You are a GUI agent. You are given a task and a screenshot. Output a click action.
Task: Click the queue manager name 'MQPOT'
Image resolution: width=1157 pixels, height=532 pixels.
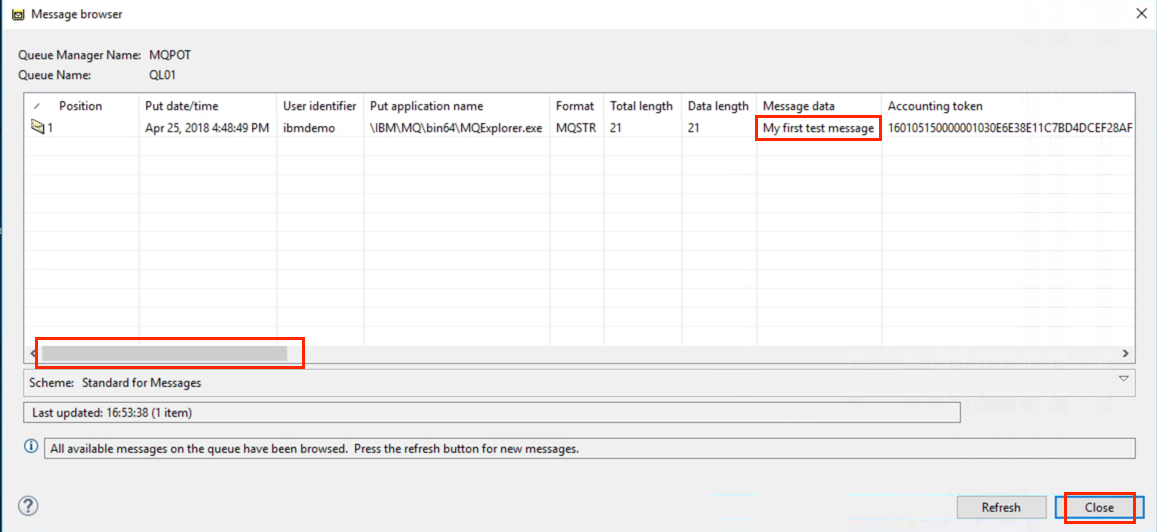pos(170,55)
